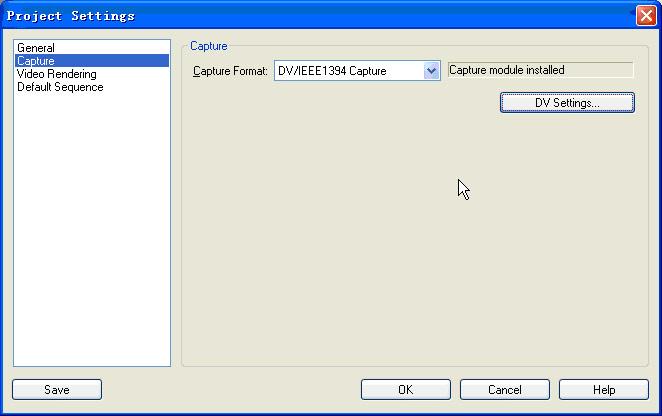Open Help for Project Settings
Screen dimensions: 662x416
604,389
